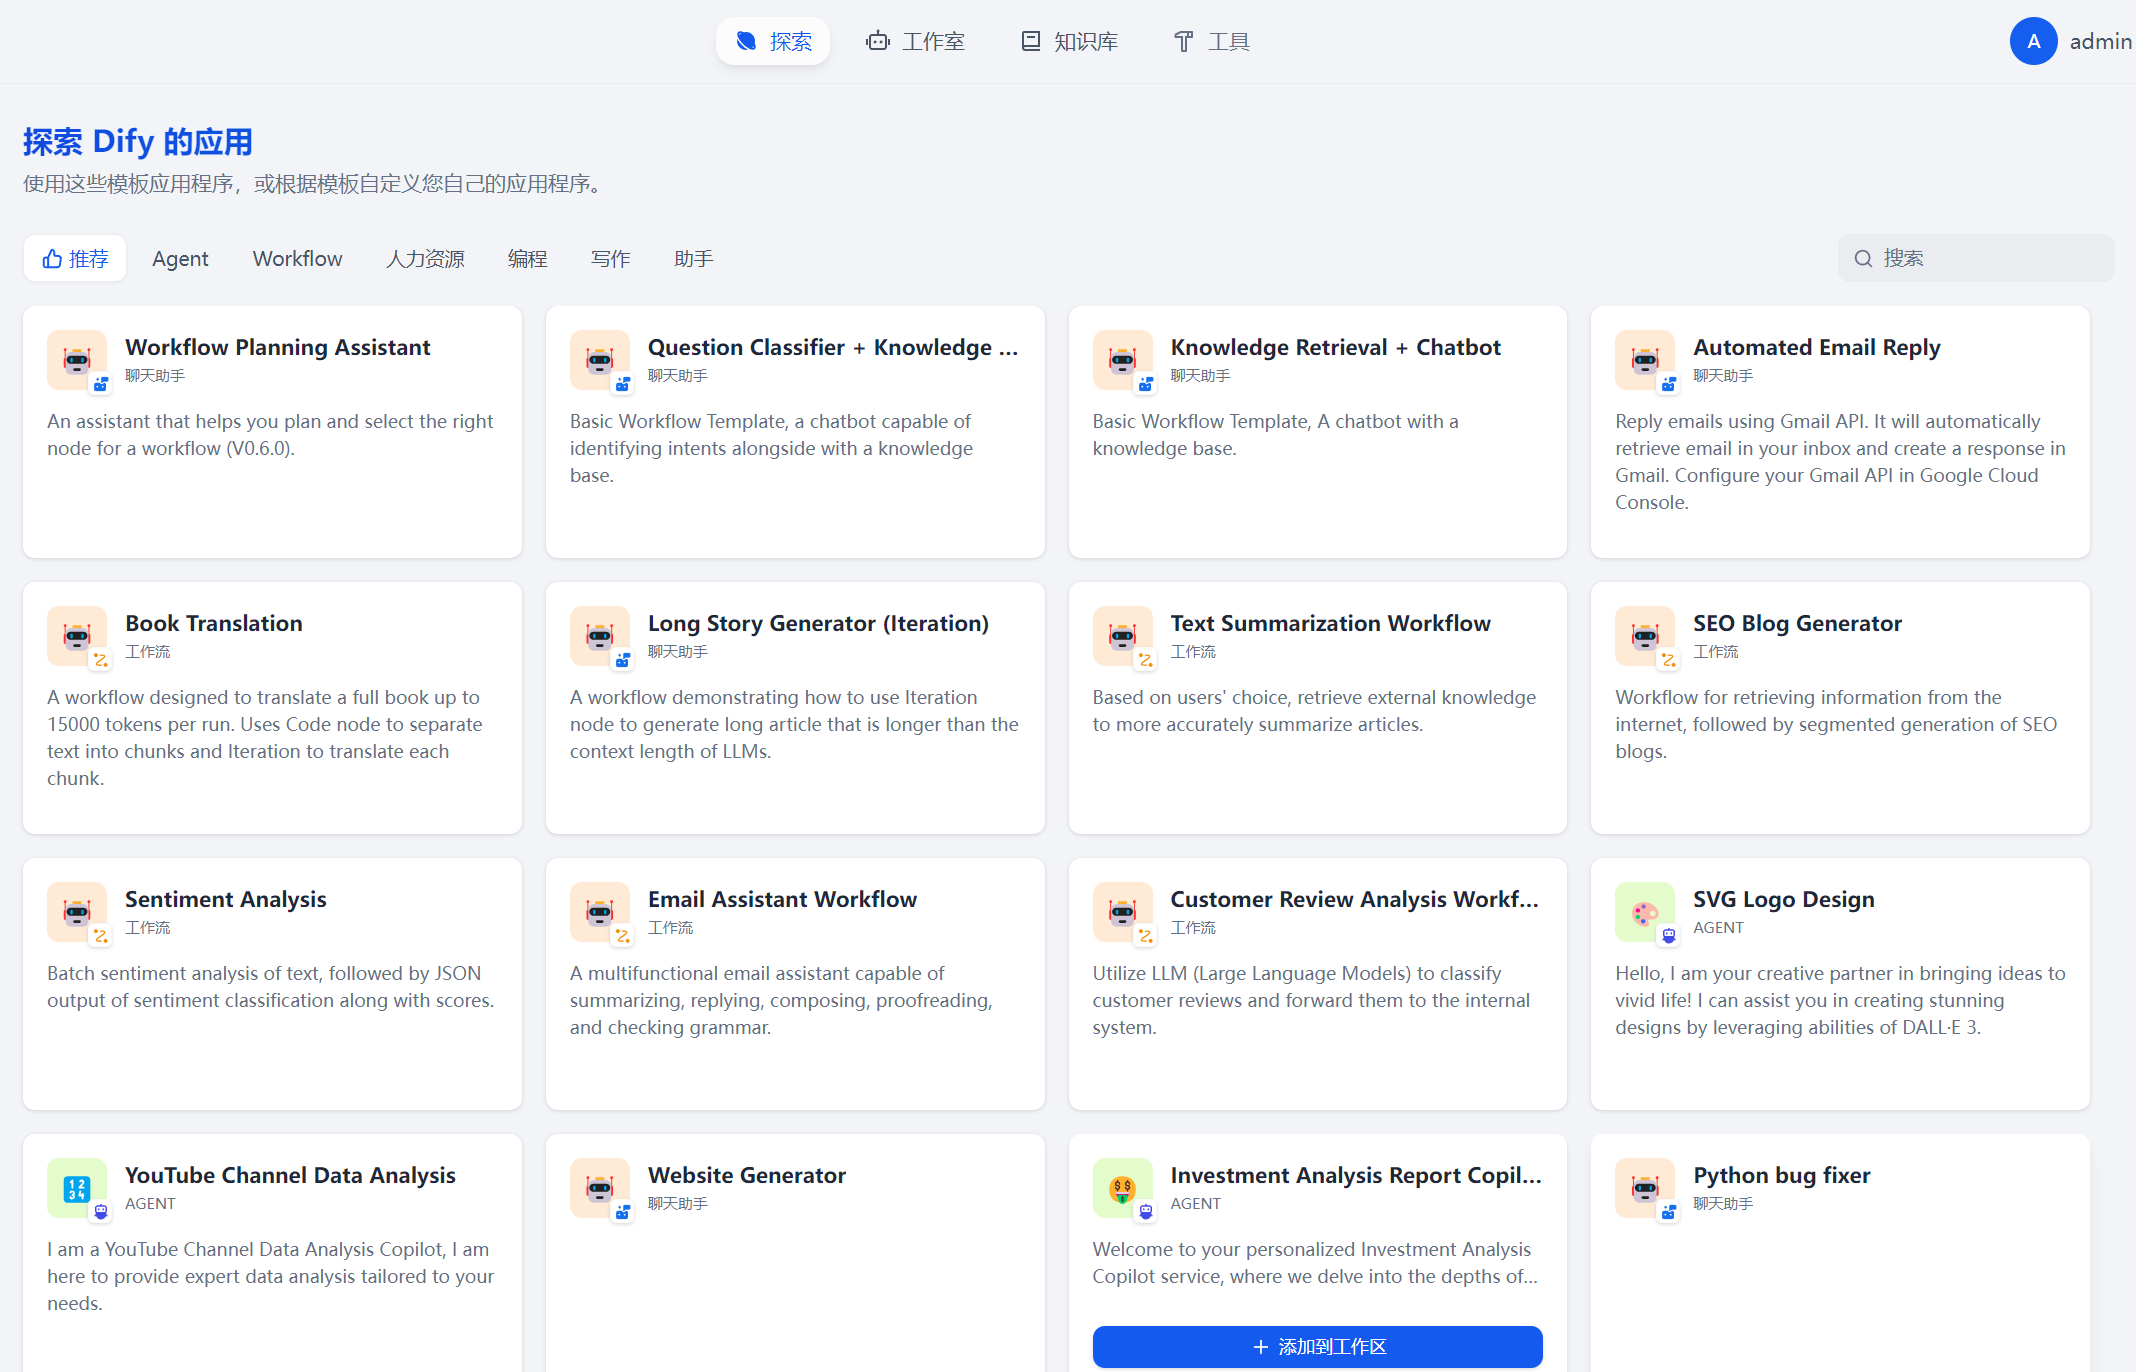Open the 工具 (Tools) nav tab
This screenshot has height=1372, width=2136.
click(1211, 41)
